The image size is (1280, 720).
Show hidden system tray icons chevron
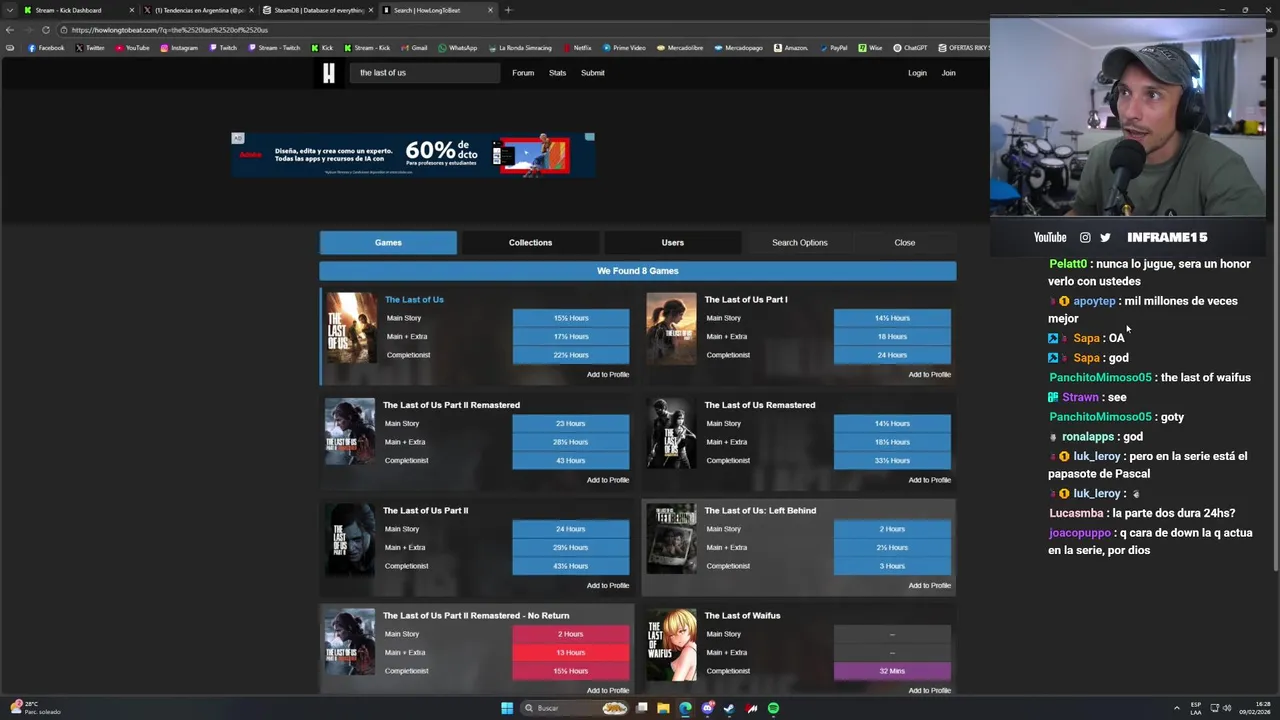(x=1176, y=708)
